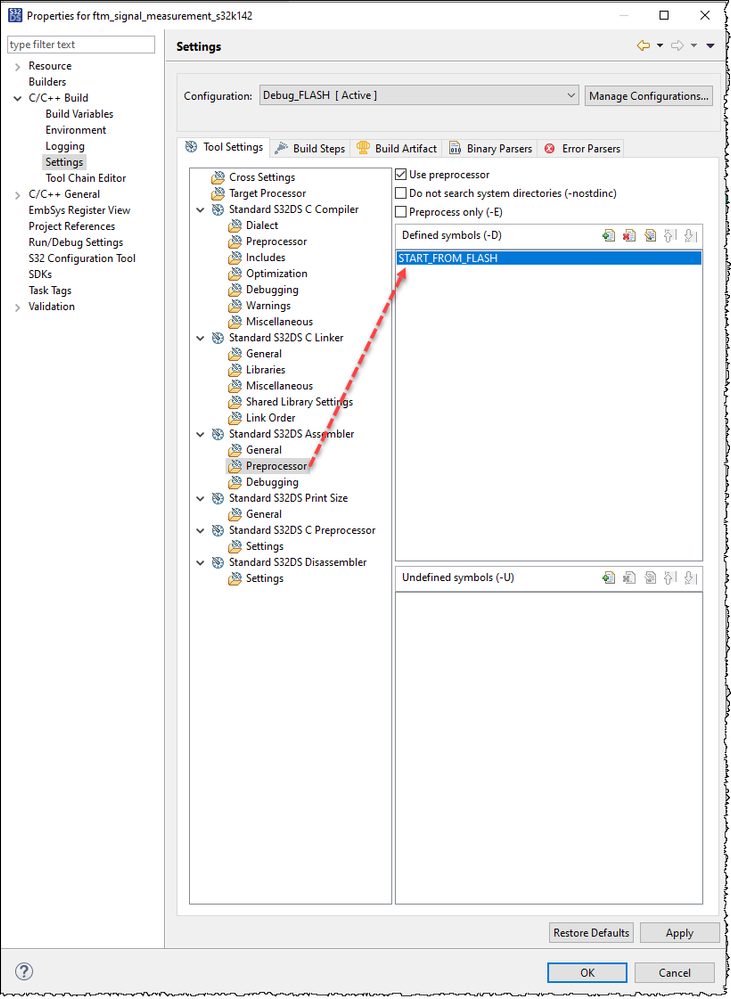Click the back navigation arrow icon

coord(643,46)
